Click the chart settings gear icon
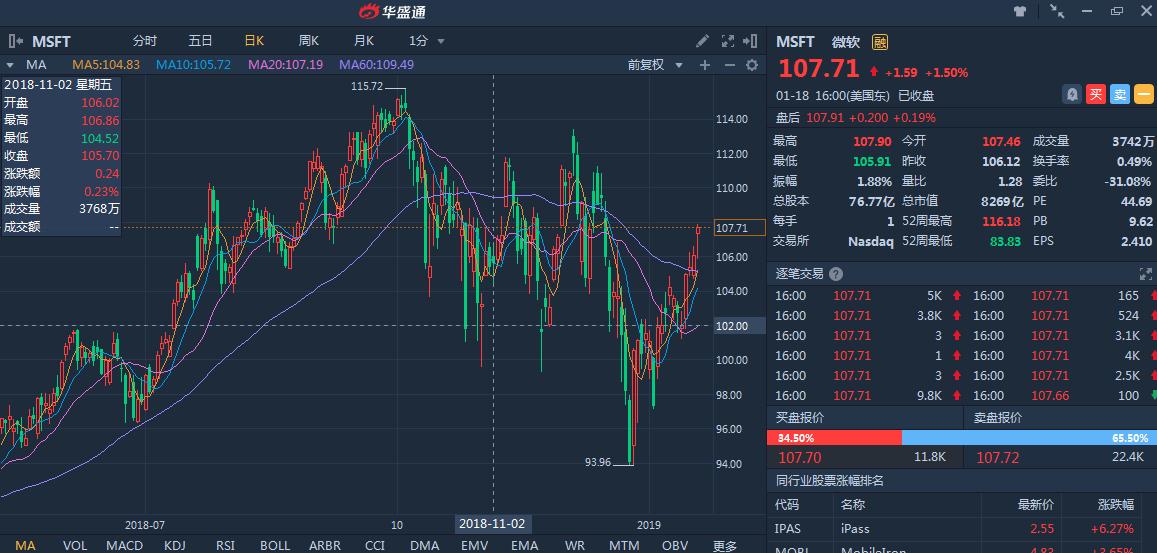This screenshot has height=553, width=1157. tap(752, 65)
